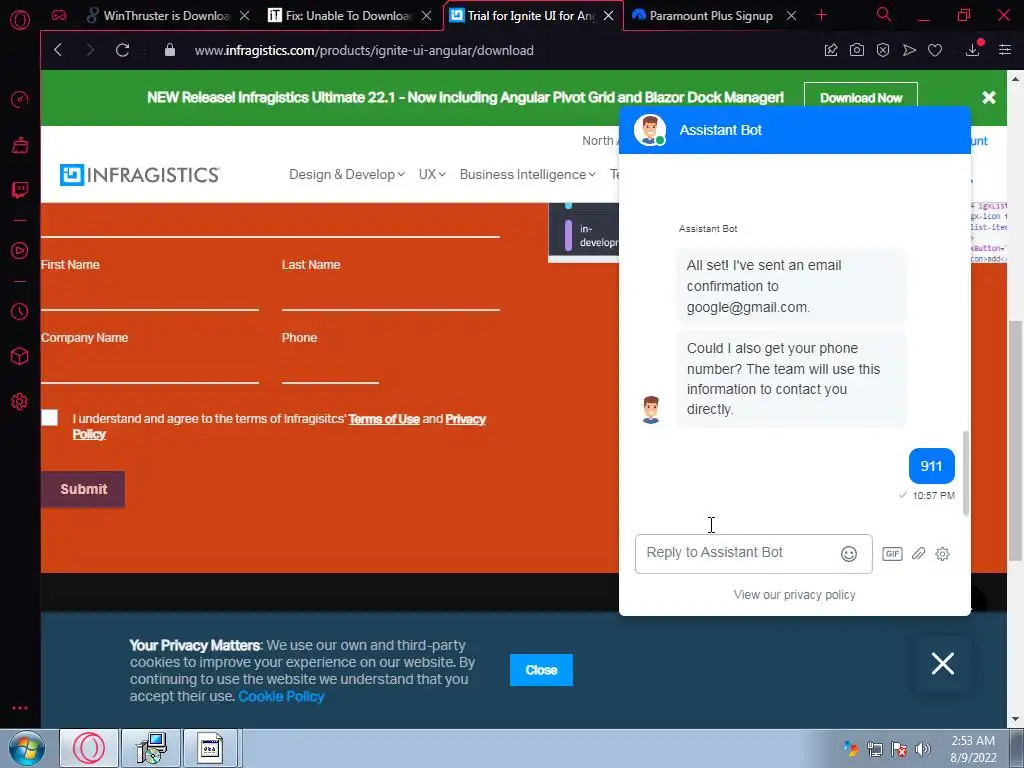Screen dimensions: 1024x768
Task: Click the Infragistics logo
Action: click(140, 175)
